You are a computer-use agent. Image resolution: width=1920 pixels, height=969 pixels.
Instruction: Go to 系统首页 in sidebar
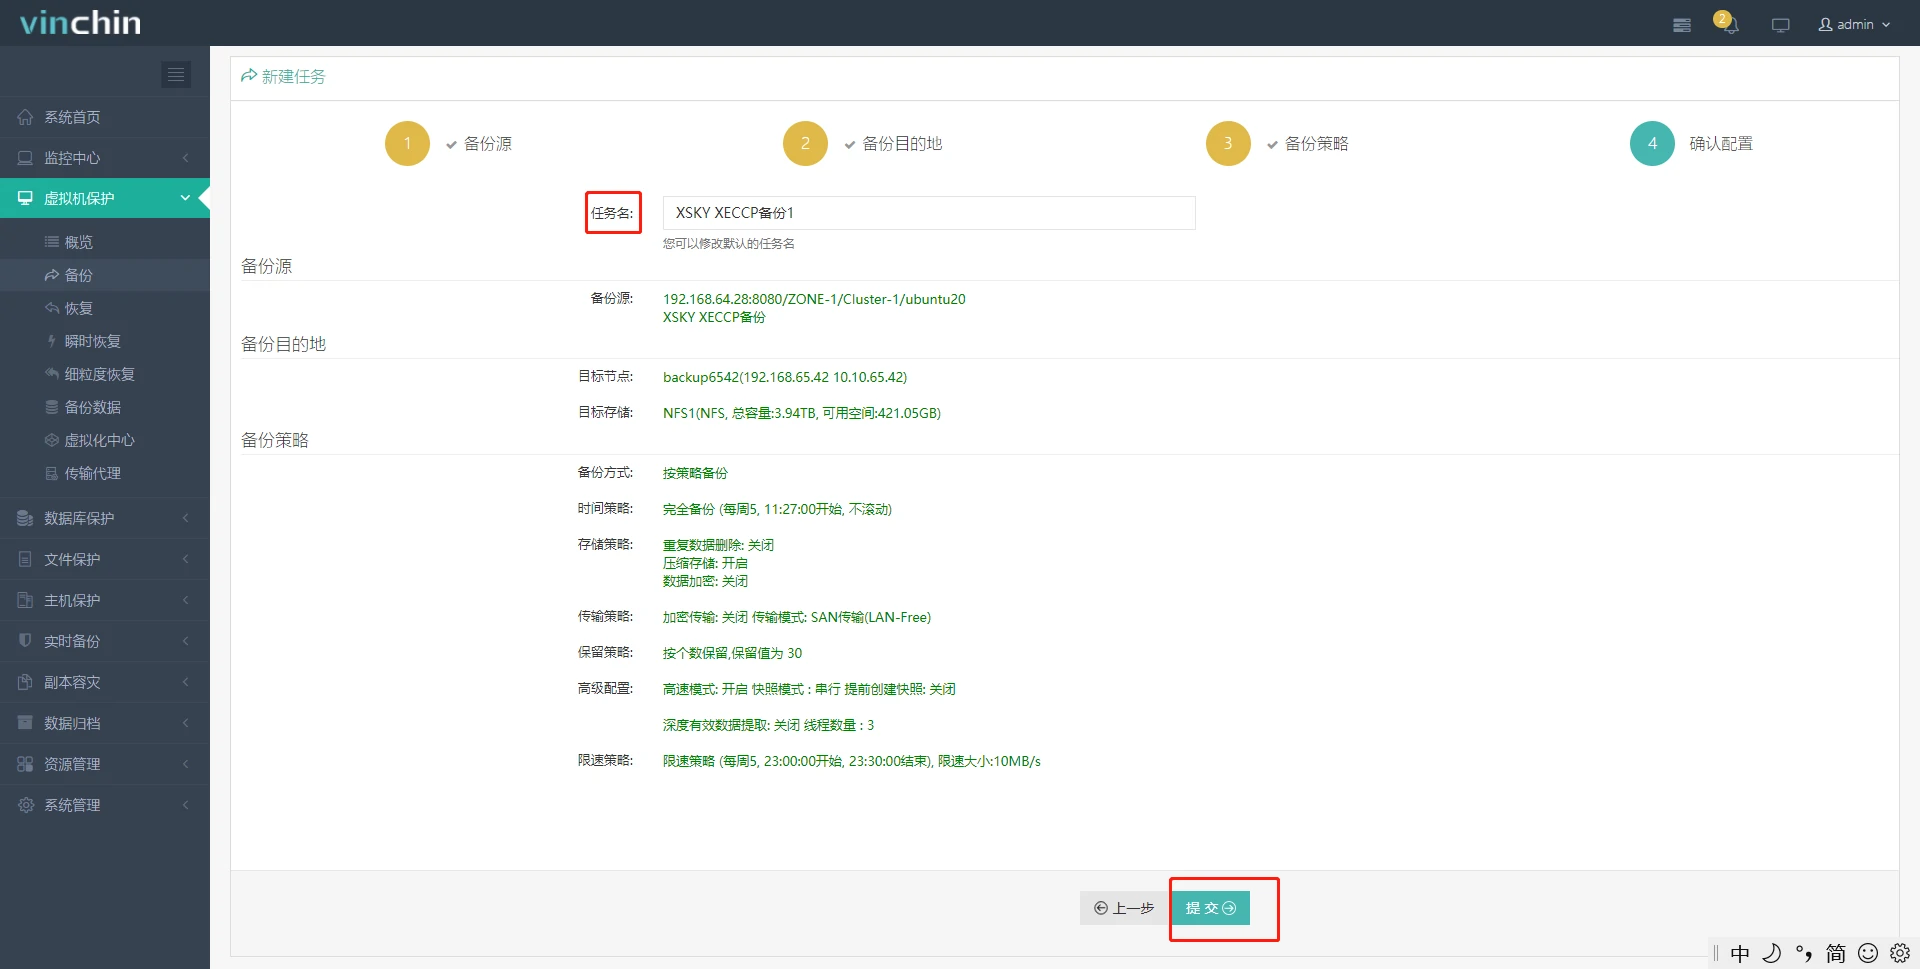pos(105,117)
